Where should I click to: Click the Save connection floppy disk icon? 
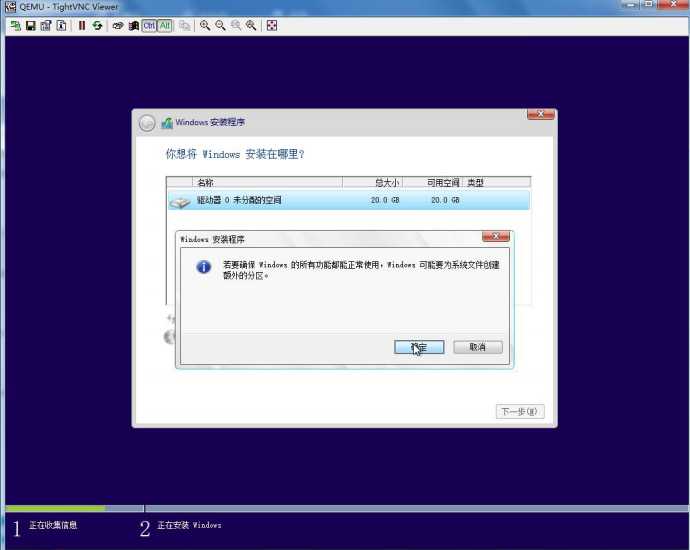click(x=30, y=26)
